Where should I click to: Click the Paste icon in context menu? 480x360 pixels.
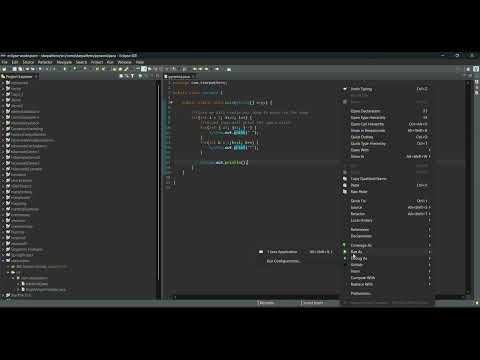tap(345, 185)
